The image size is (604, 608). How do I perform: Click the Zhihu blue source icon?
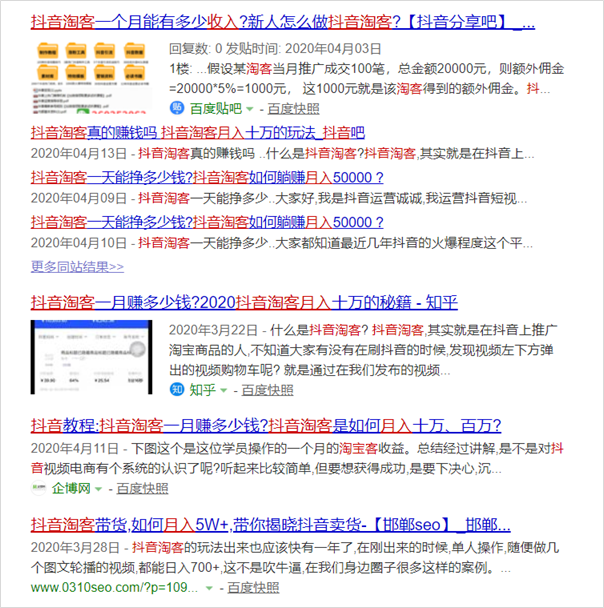coord(177,389)
